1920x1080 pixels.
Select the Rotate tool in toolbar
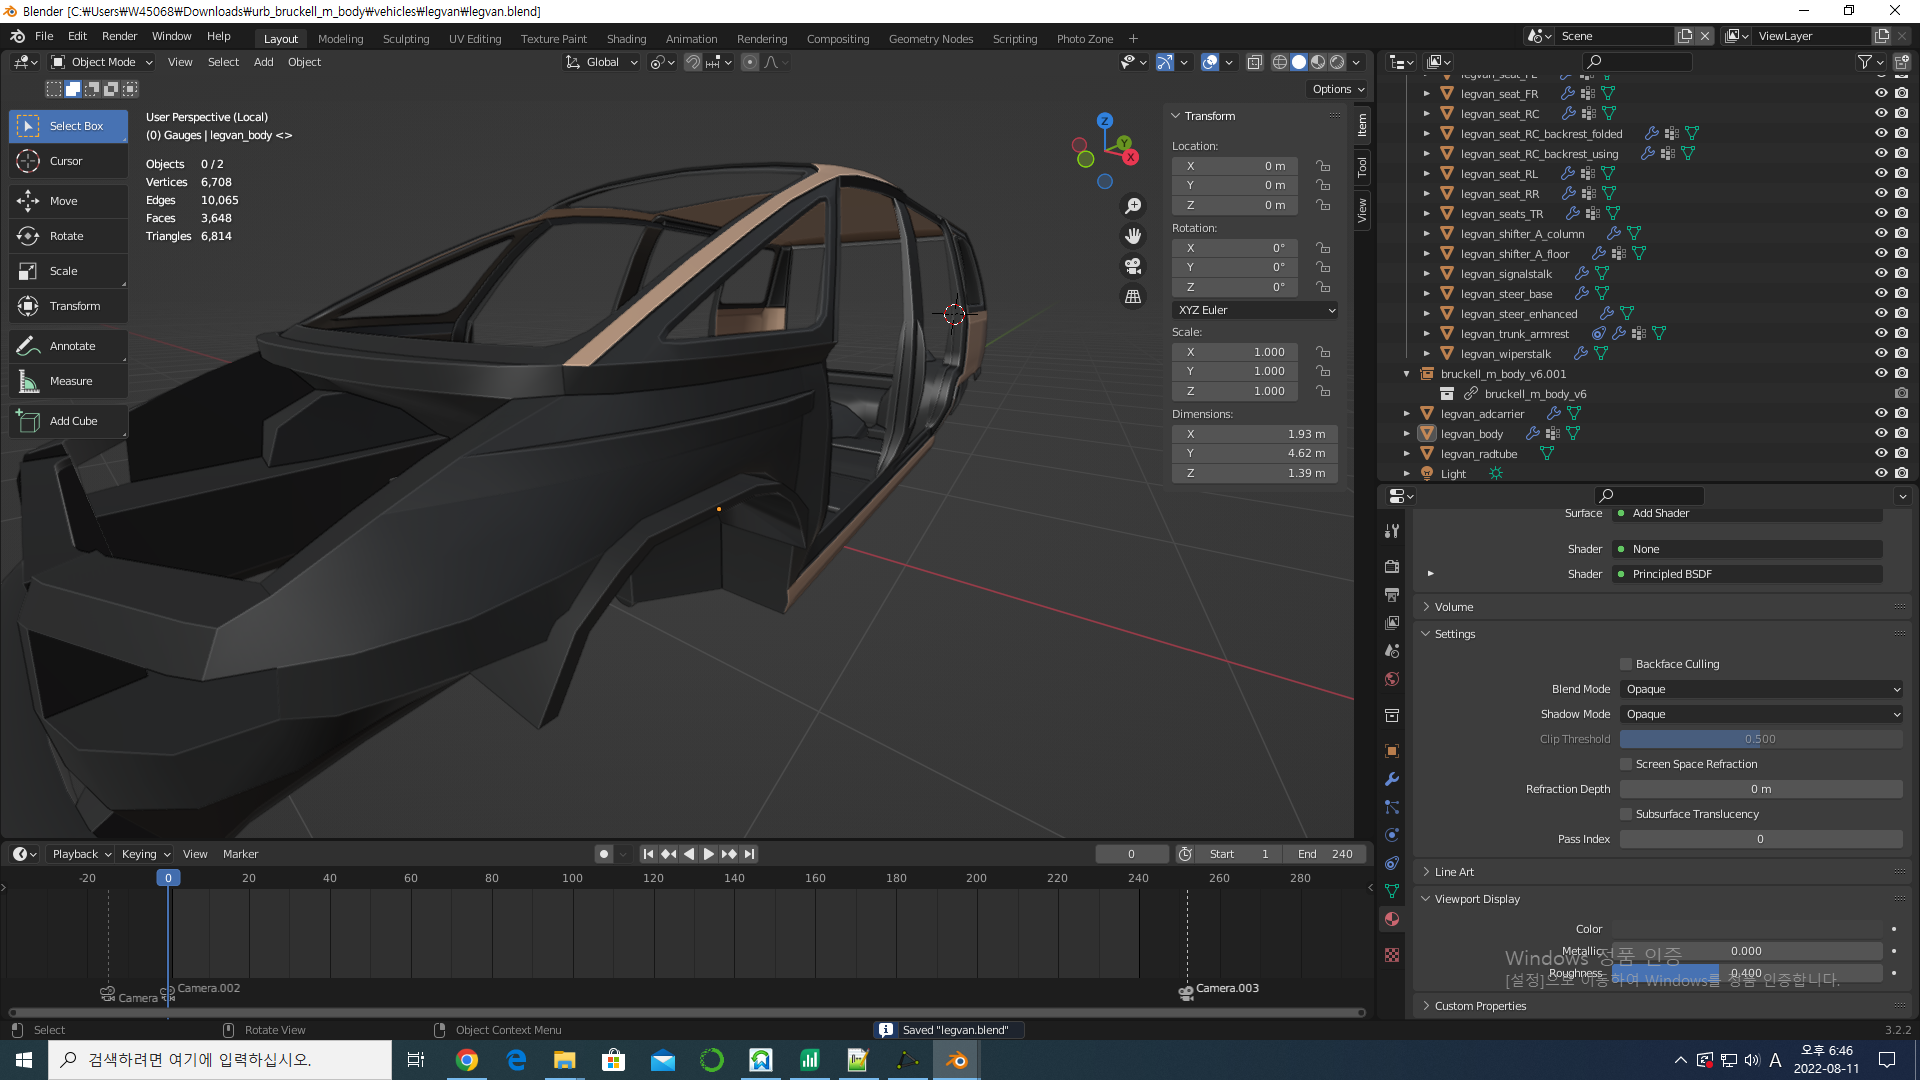(x=66, y=236)
